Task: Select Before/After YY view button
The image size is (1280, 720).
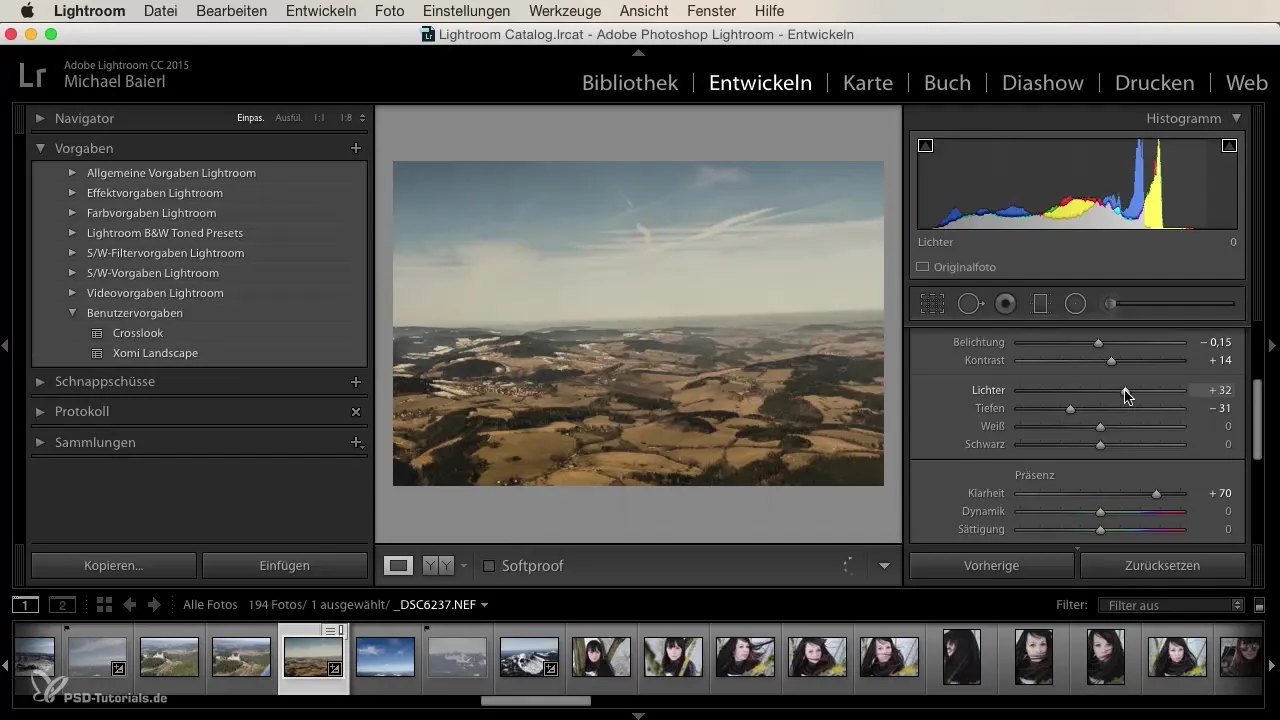Action: [437, 566]
